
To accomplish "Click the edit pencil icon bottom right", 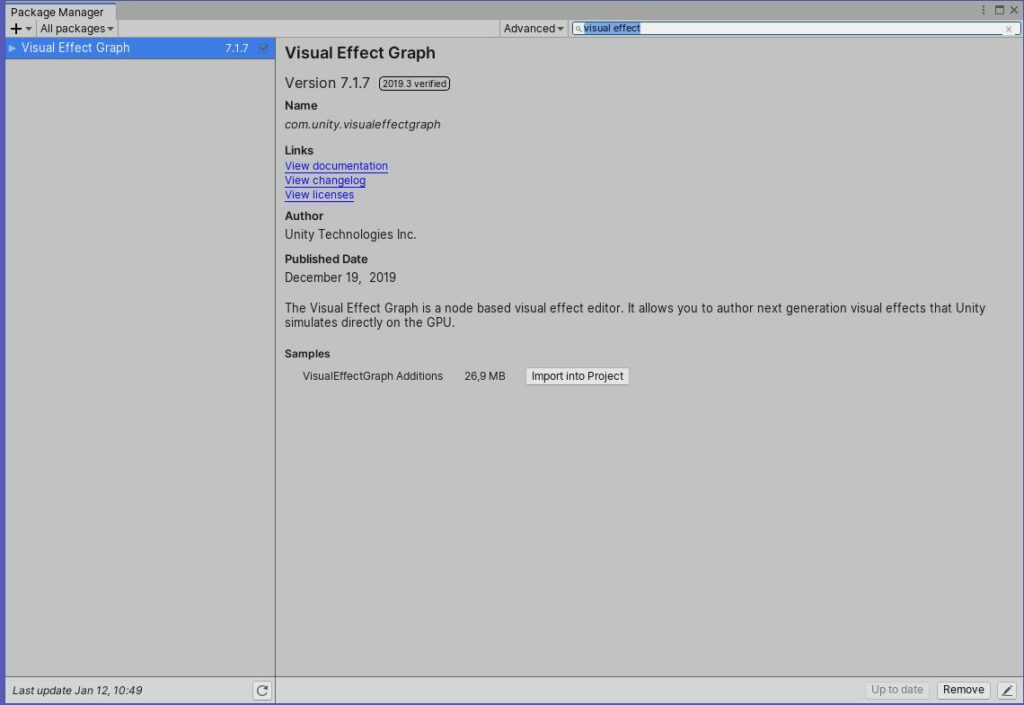I will tap(1006, 689).
